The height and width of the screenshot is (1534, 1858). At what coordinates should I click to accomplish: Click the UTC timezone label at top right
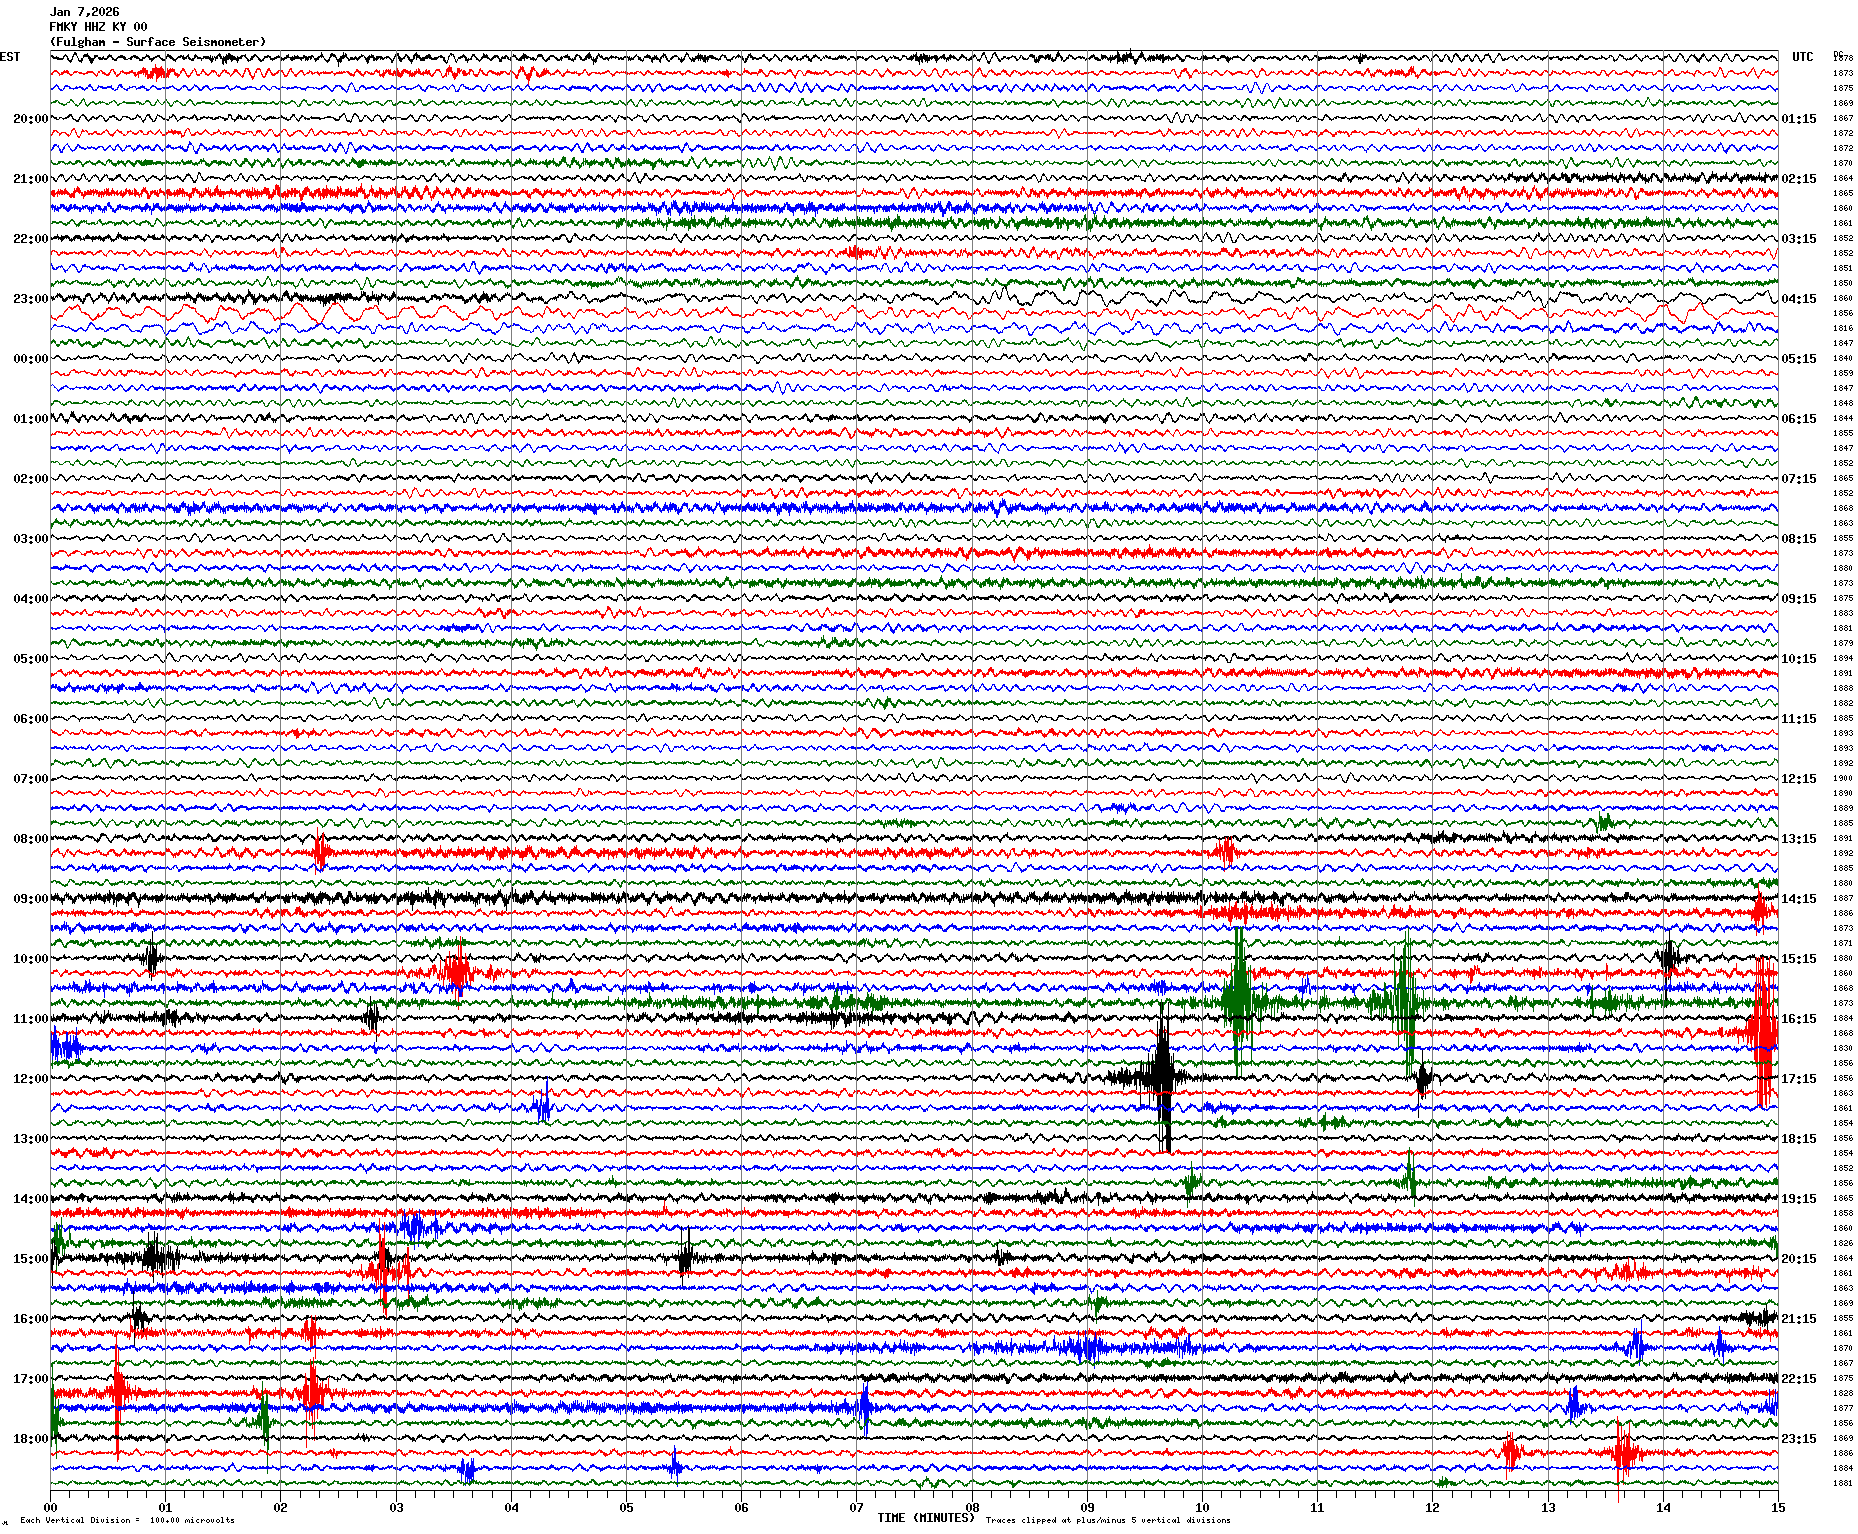(1802, 57)
